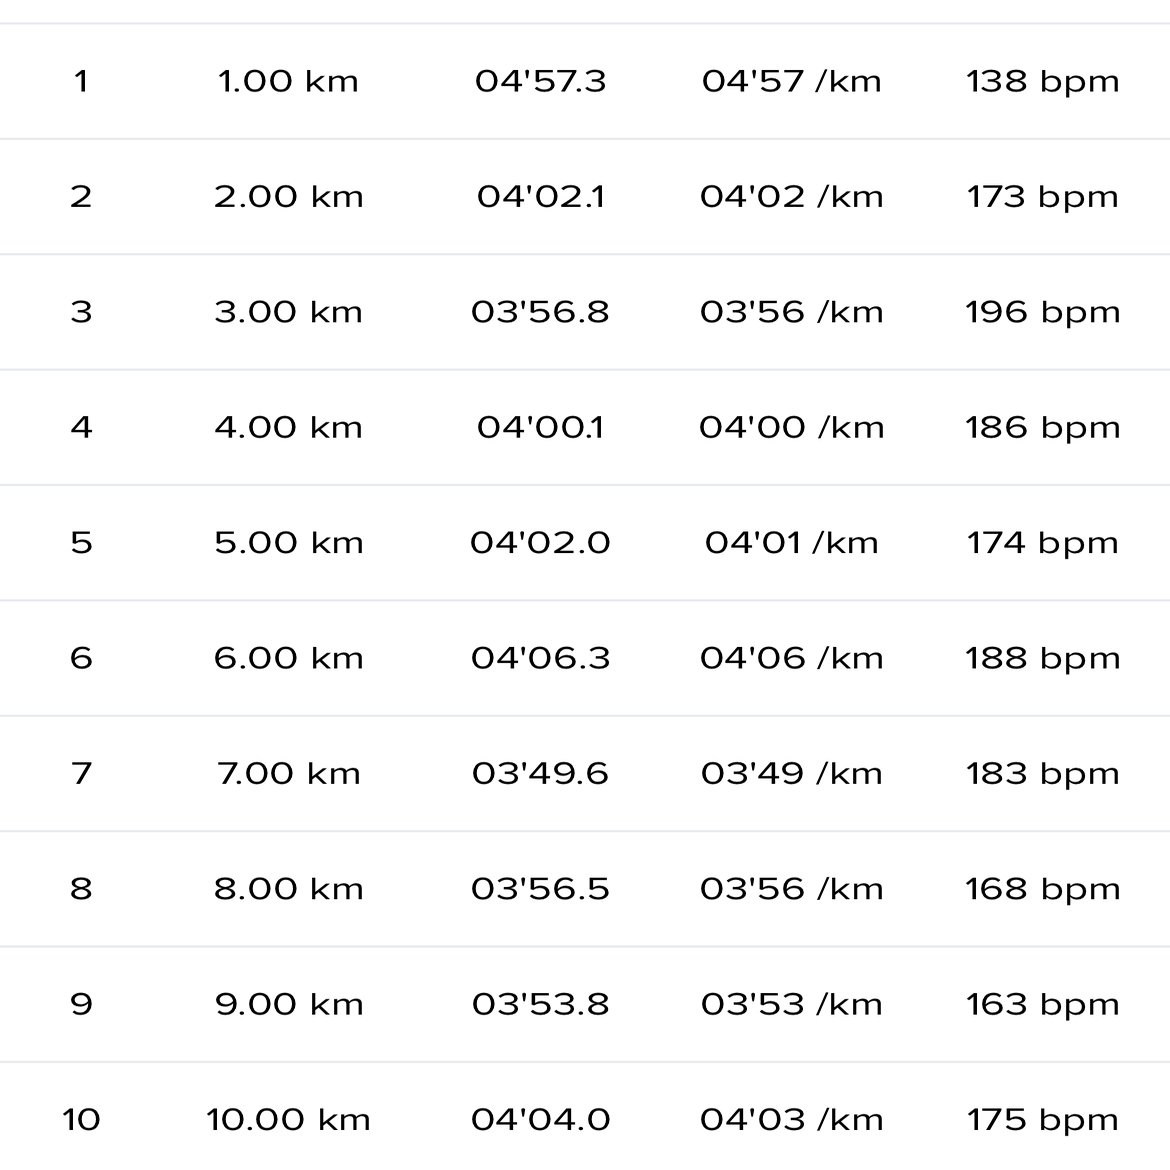Screen dimensions: 1170x1170
Task: Click the 186 bpm value
Action: click(1042, 428)
